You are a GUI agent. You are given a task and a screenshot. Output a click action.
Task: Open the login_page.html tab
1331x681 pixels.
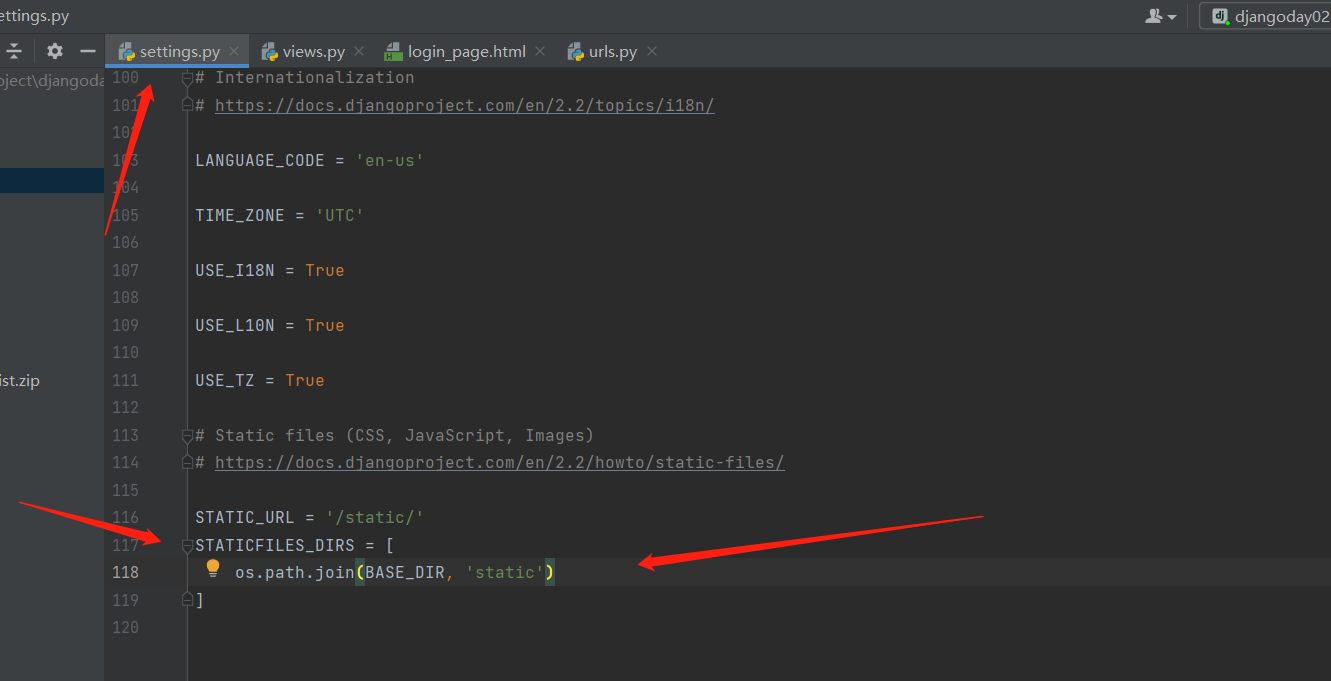[467, 51]
